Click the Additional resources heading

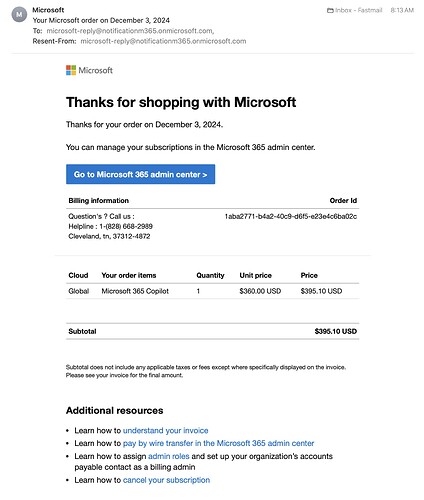tap(115, 410)
